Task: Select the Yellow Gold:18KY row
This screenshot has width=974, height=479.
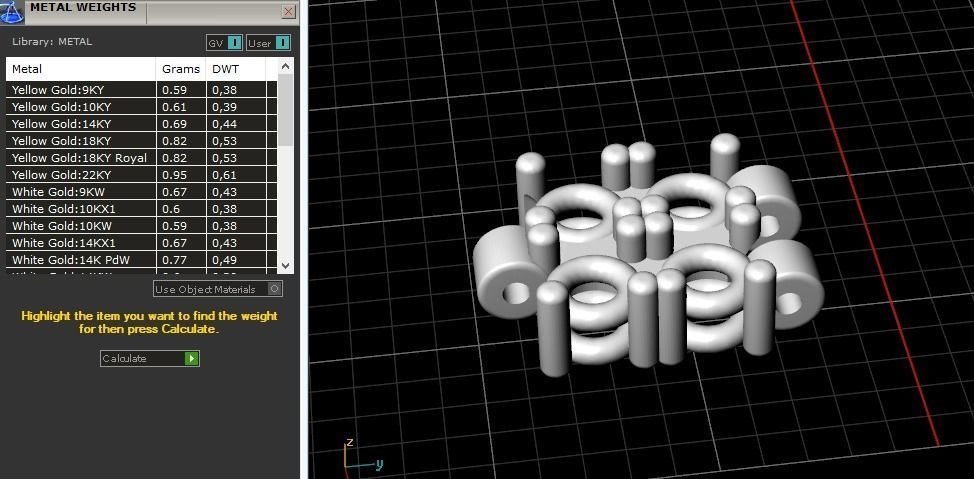Action: pos(142,140)
